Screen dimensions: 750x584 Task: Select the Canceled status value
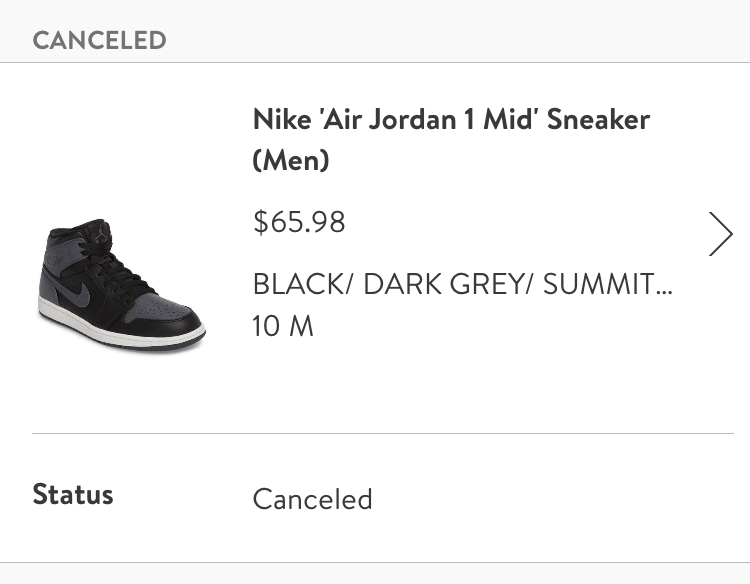pyautogui.click(x=312, y=499)
